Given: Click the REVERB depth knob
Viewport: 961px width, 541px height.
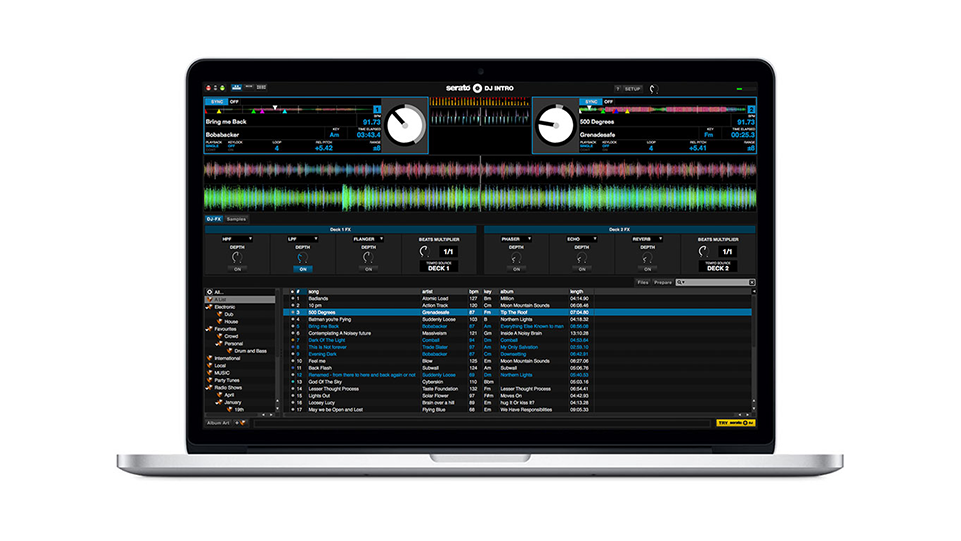Looking at the screenshot, I should 647,258.
